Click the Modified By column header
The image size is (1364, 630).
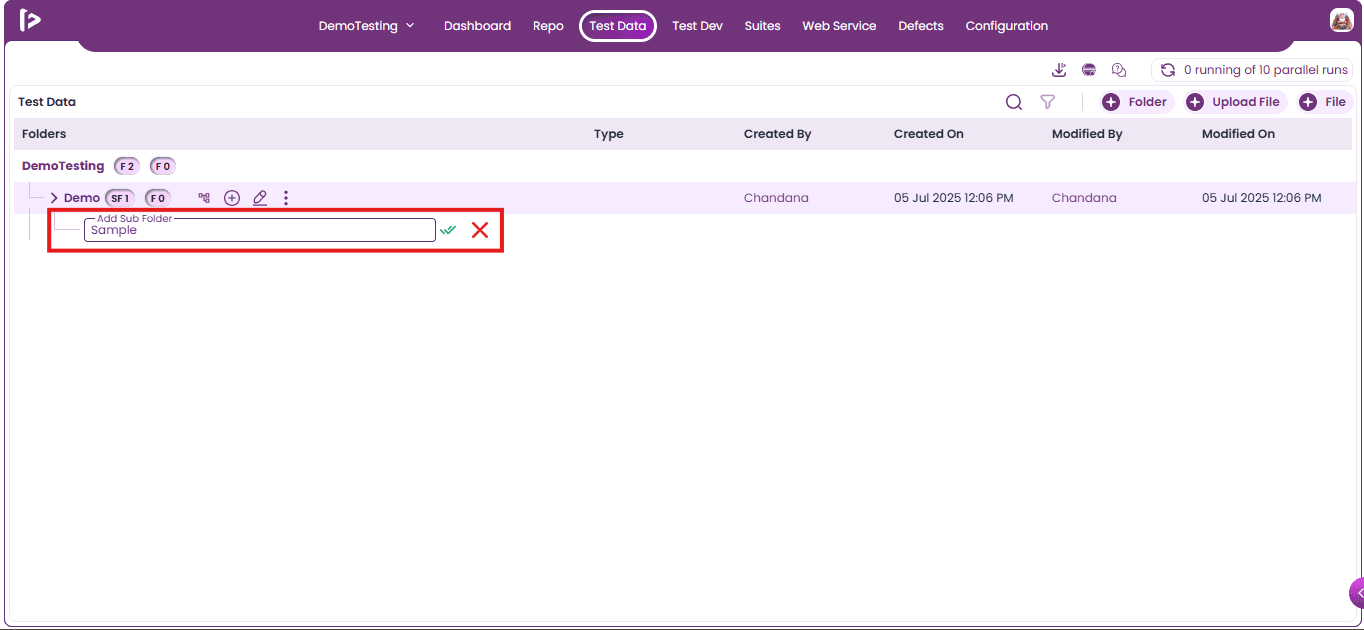click(x=1087, y=134)
